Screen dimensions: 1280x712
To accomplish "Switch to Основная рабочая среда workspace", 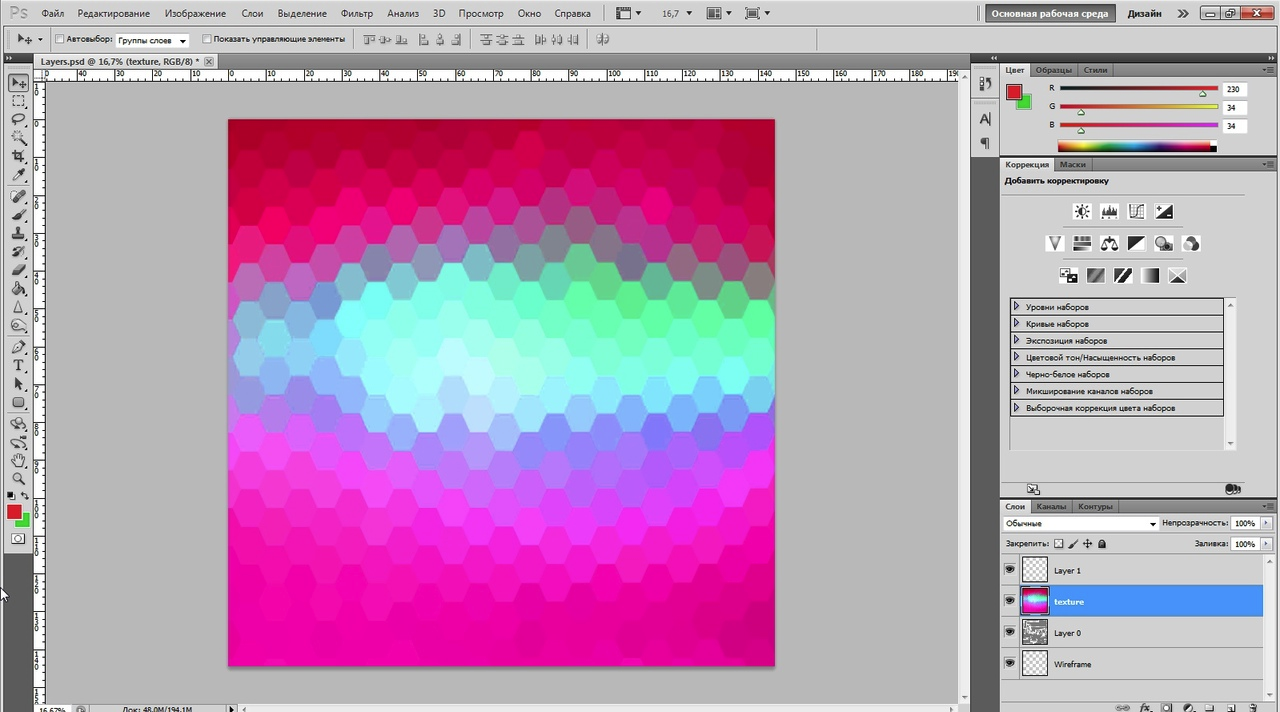I will (1049, 14).
